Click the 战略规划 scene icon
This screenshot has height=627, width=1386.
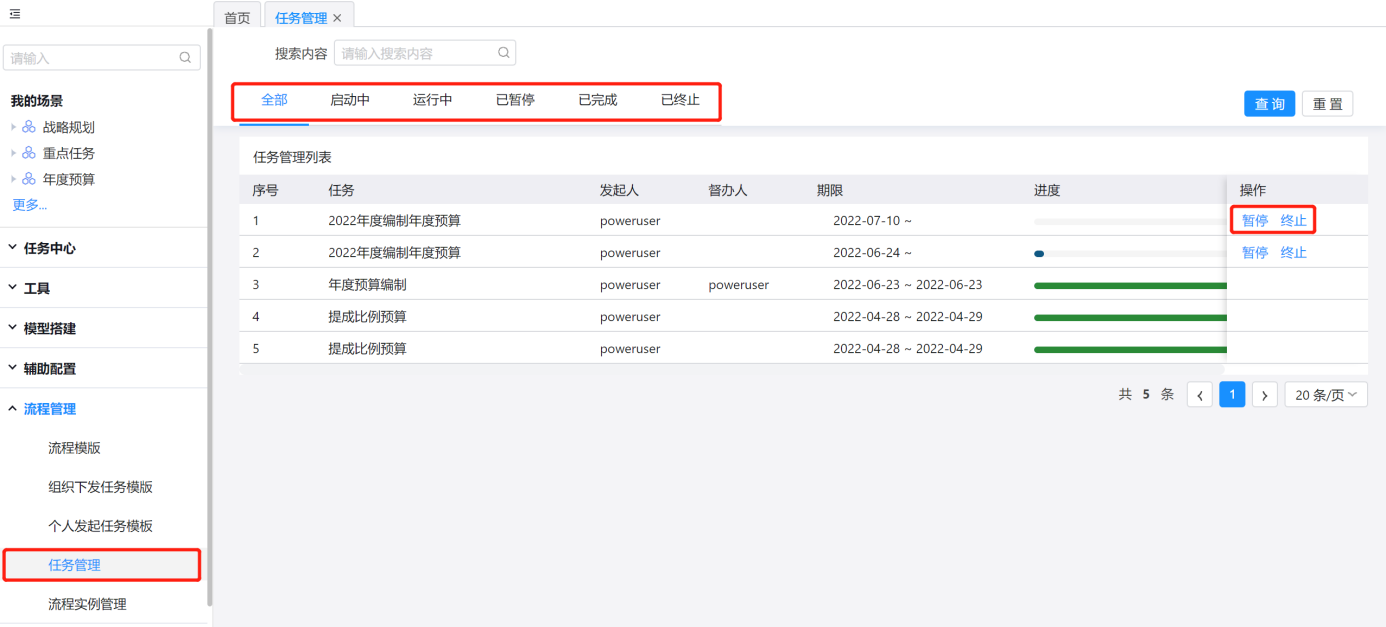tap(29, 128)
